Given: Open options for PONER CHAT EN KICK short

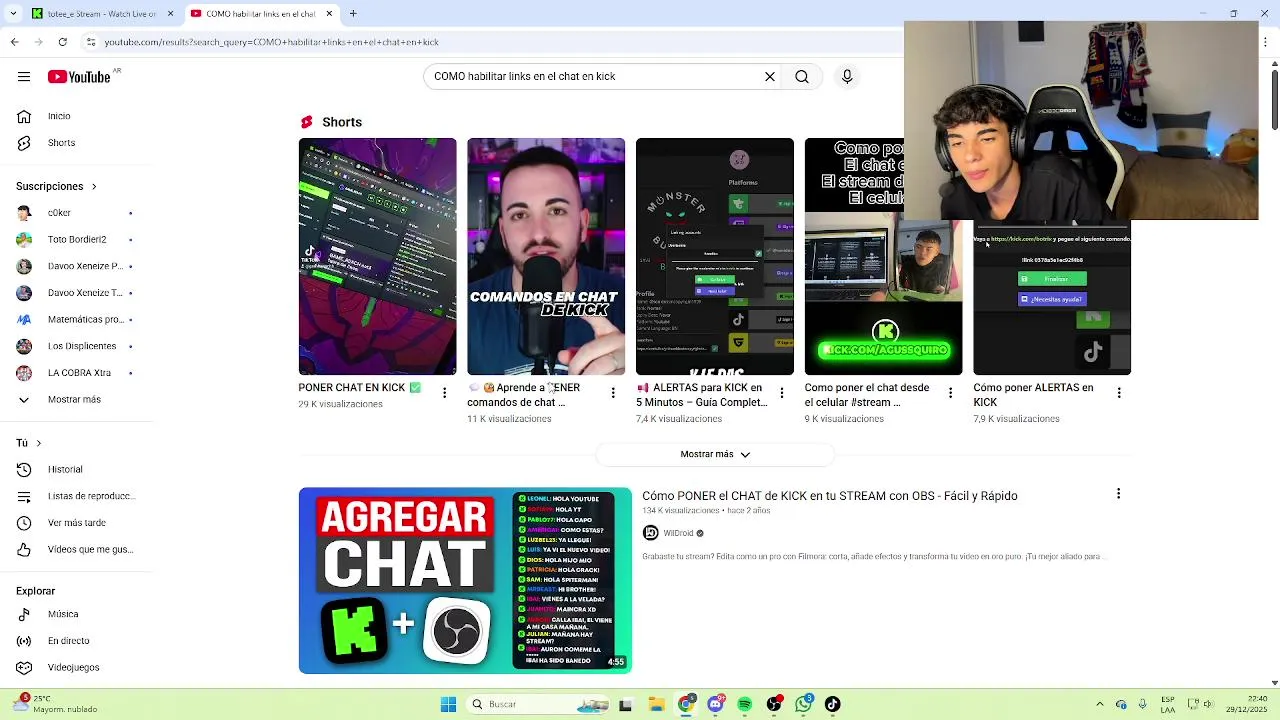Looking at the screenshot, I should [x=445, y=393].
